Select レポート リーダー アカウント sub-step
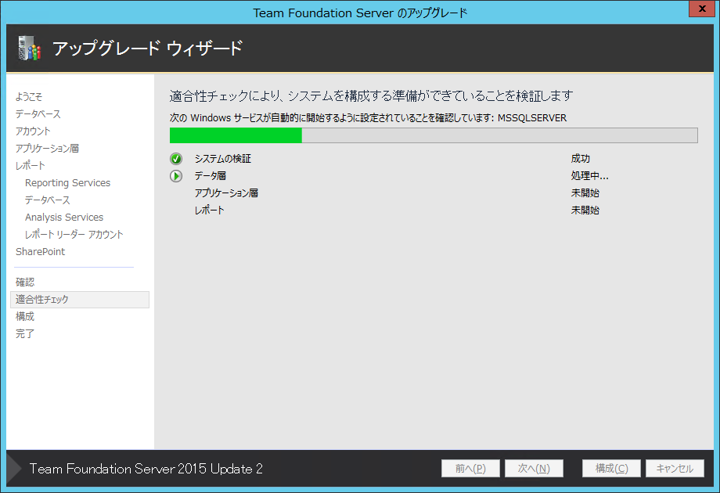This screenshot has height=493, width=720. [74, 235]
